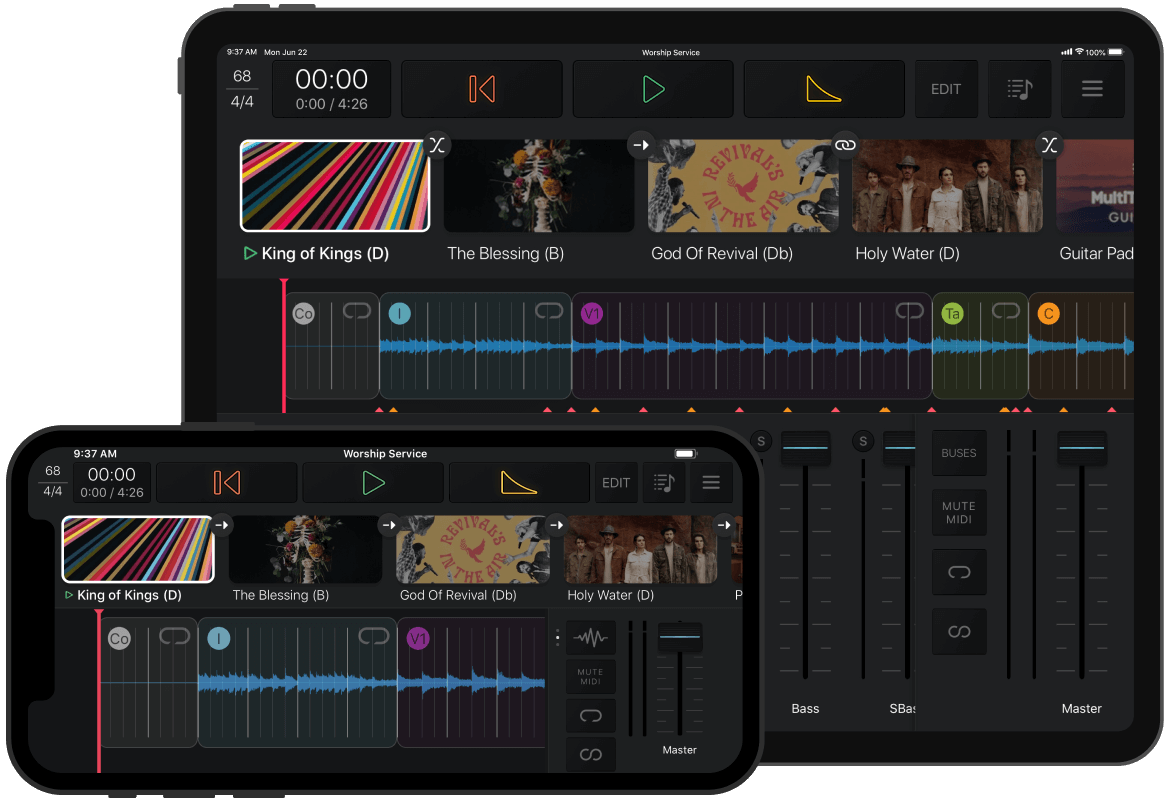Open the hamburger menu icon
This screenshot has width=1170, height=800.
click(x=1092, y=89)
